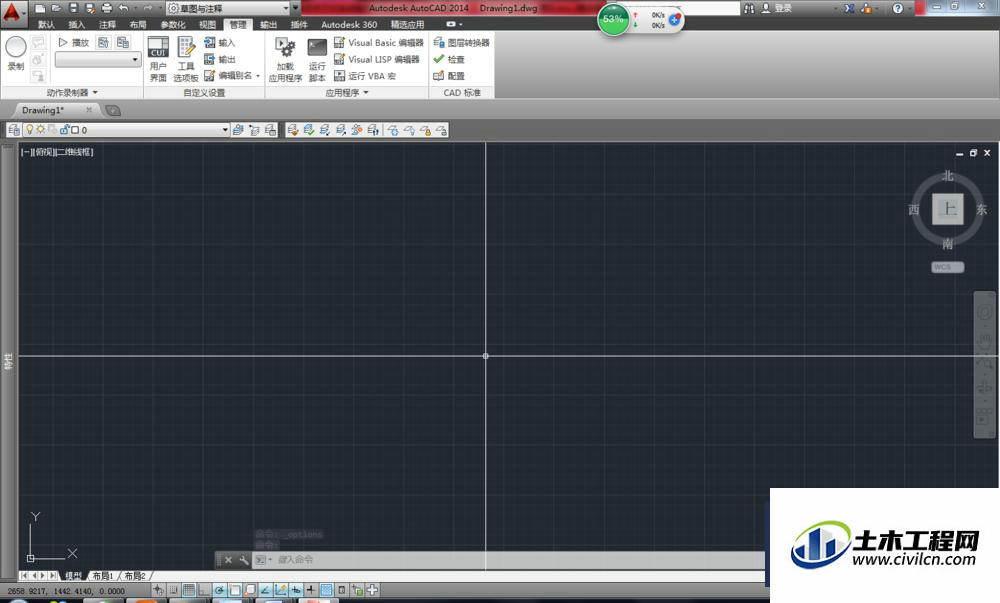Click the 检查 standards check button
The width and height of the screenshot is (1000, 603).
tap(449, 59)
